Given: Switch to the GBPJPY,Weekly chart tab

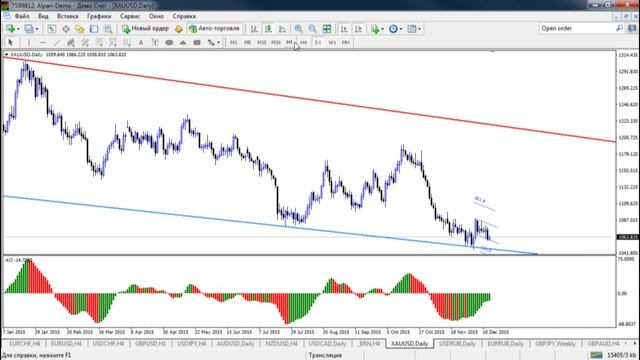Looking at the screenshot, I should click(555, 344).
